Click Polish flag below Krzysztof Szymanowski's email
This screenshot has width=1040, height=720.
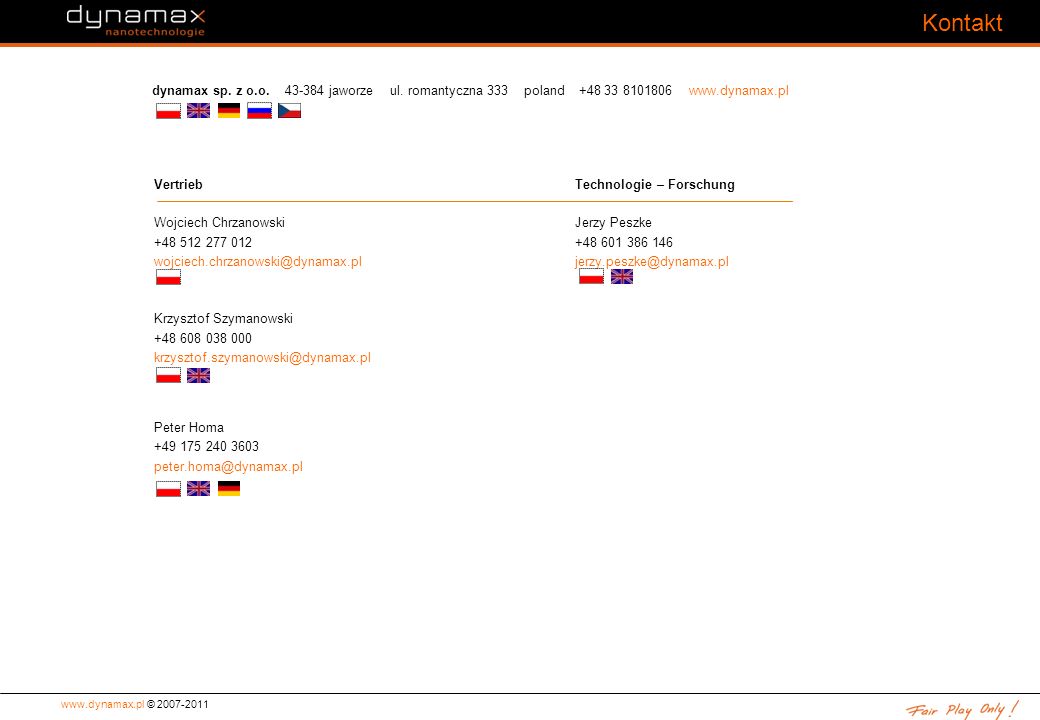(x=168, y=375)
